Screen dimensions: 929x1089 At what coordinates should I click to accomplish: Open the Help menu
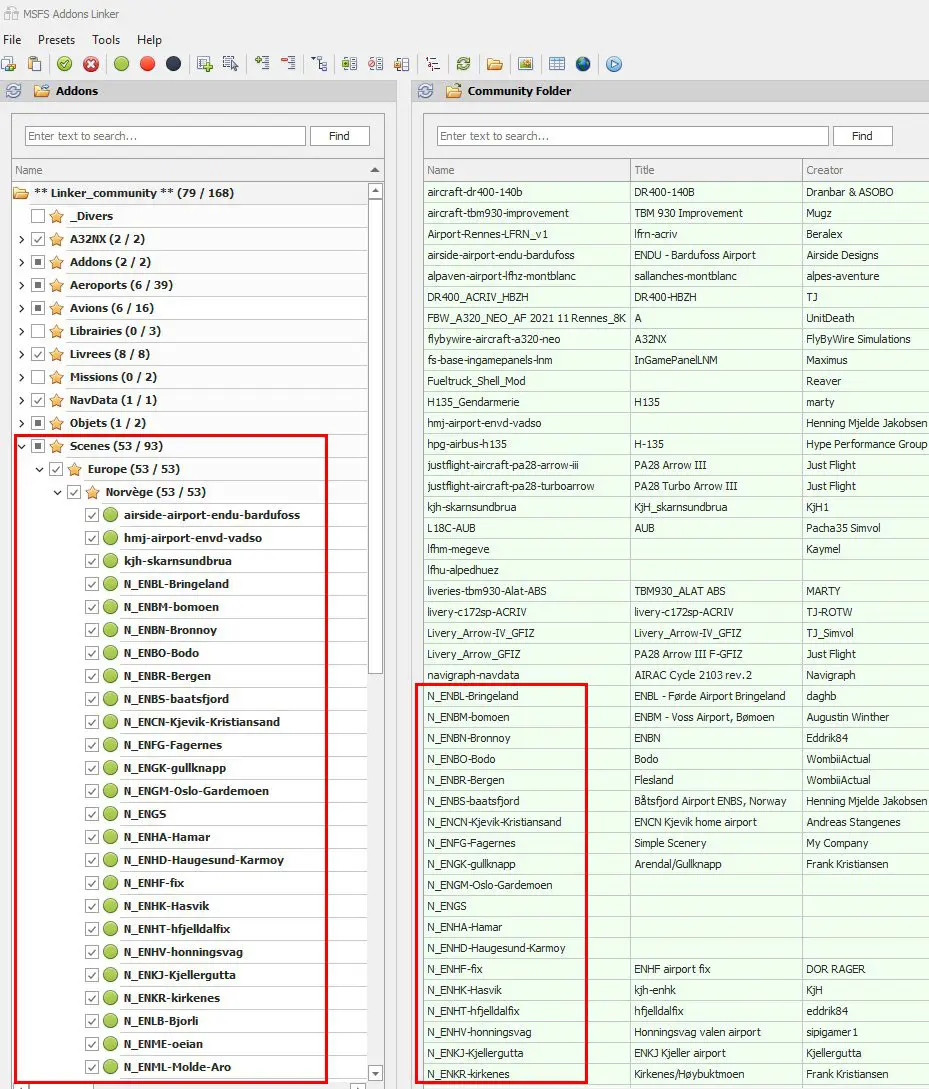point(149,40)
